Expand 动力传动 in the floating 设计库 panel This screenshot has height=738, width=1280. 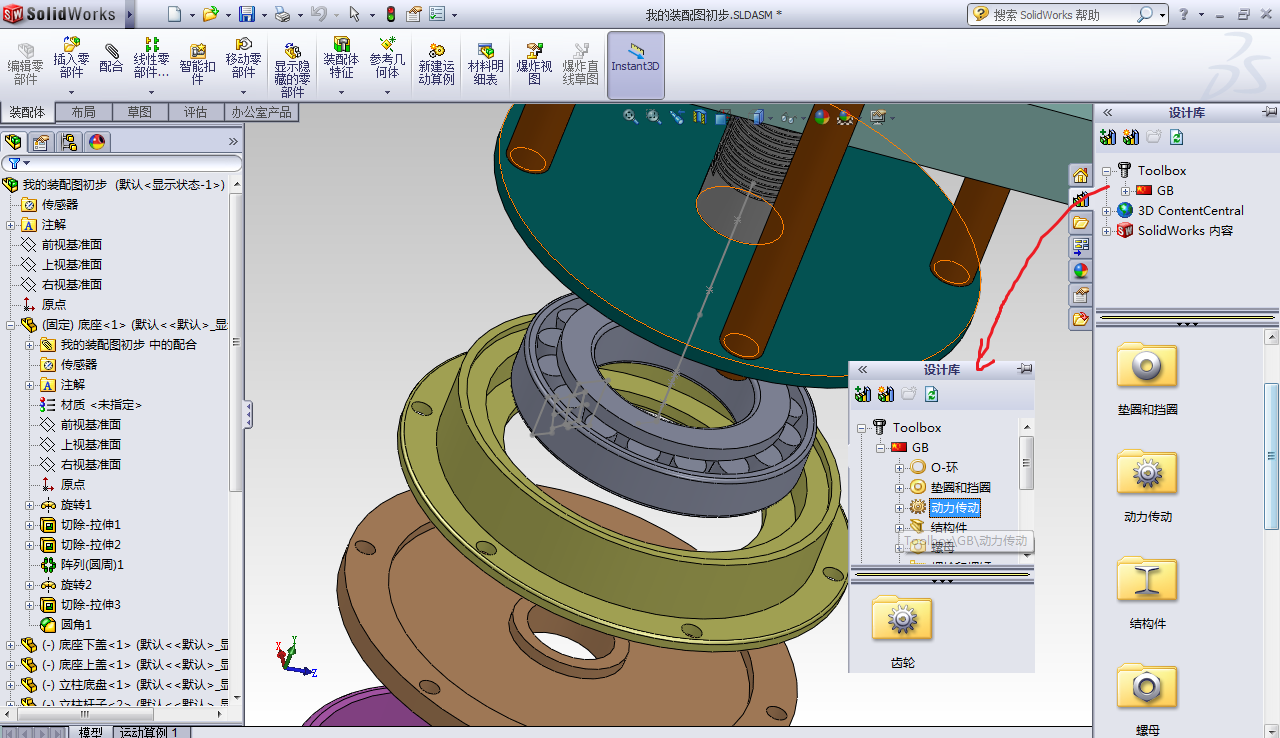tap(899, 508)
